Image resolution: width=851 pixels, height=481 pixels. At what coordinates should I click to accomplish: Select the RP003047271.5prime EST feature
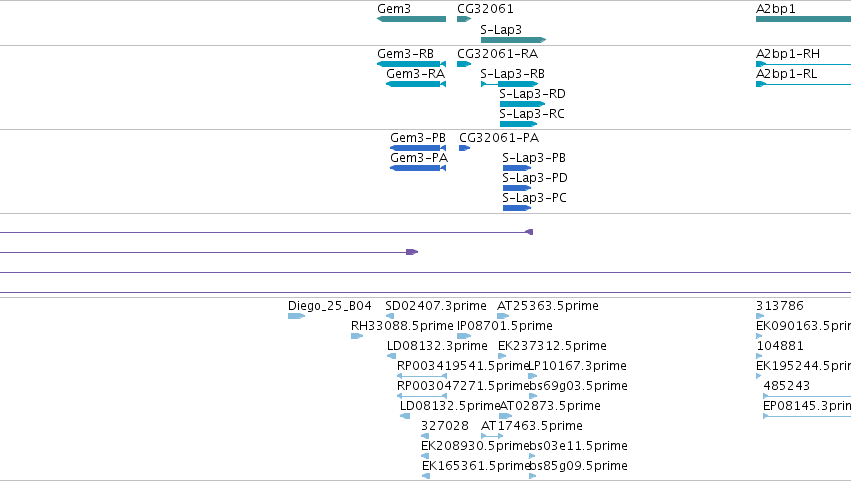[x=422, y=396]
